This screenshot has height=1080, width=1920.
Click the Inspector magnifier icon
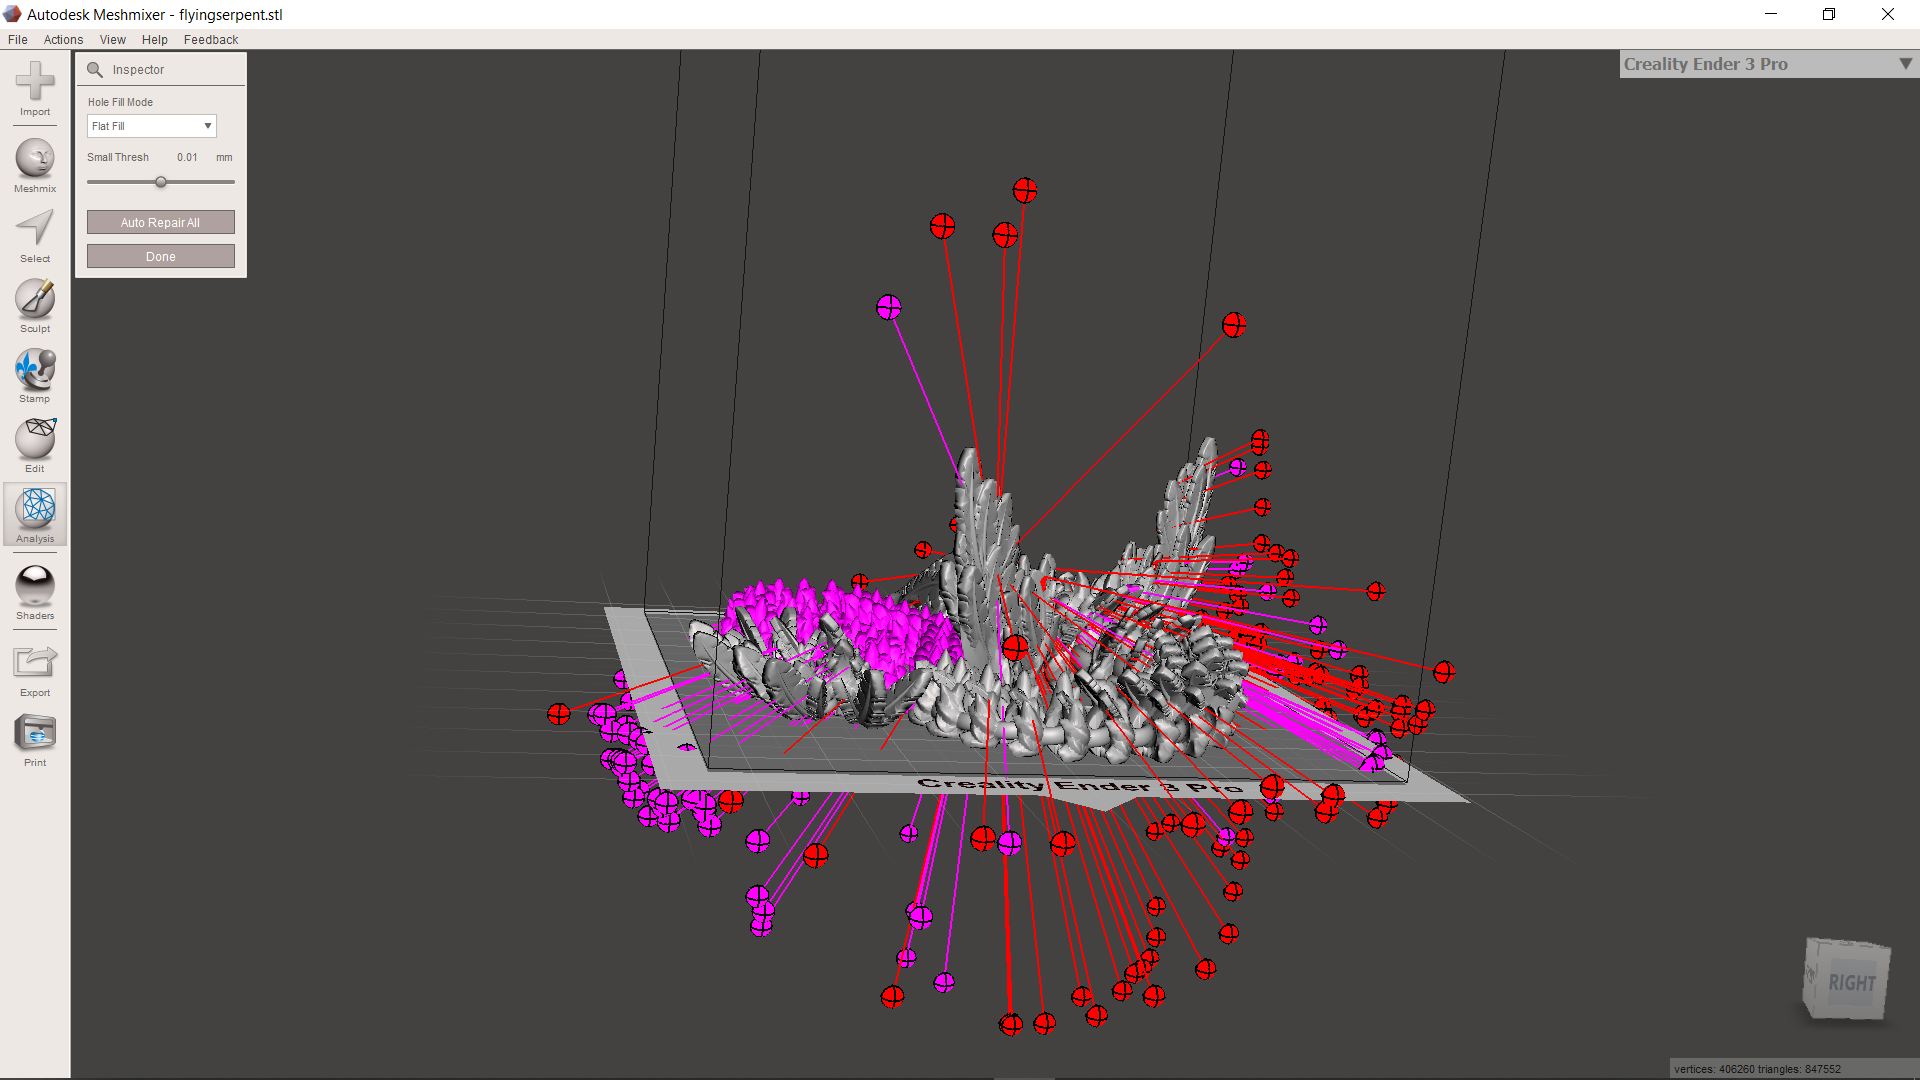(95, 70)
